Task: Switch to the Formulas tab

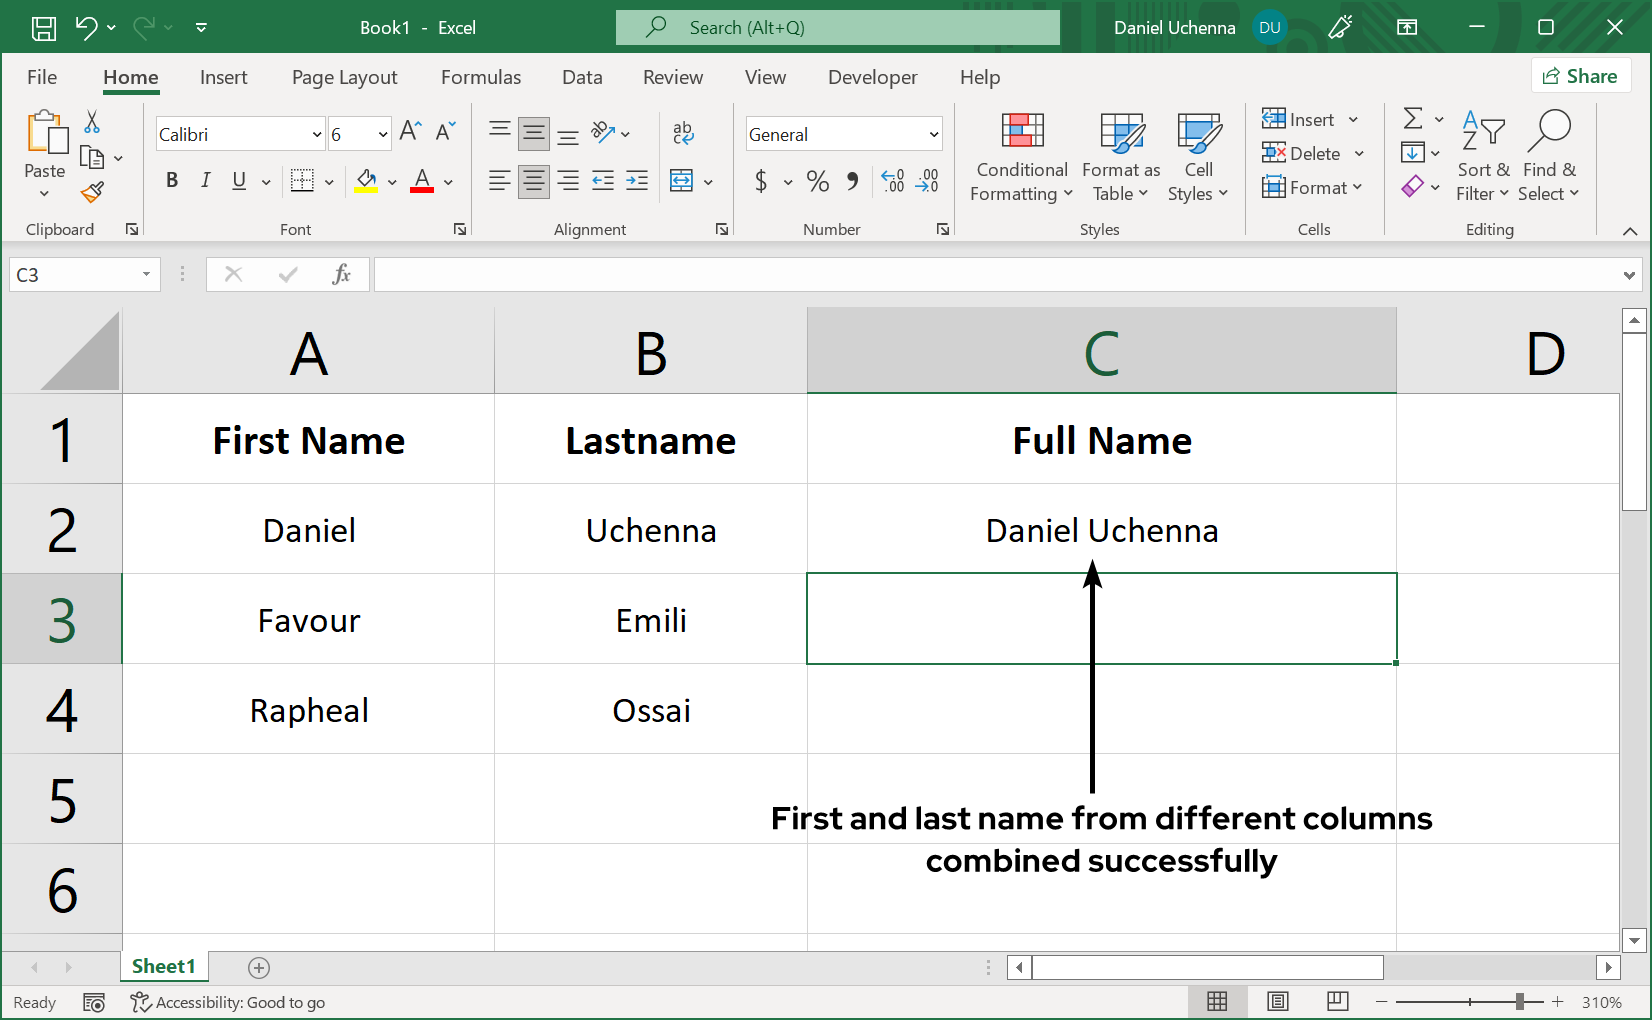Action: coord(481,77)
